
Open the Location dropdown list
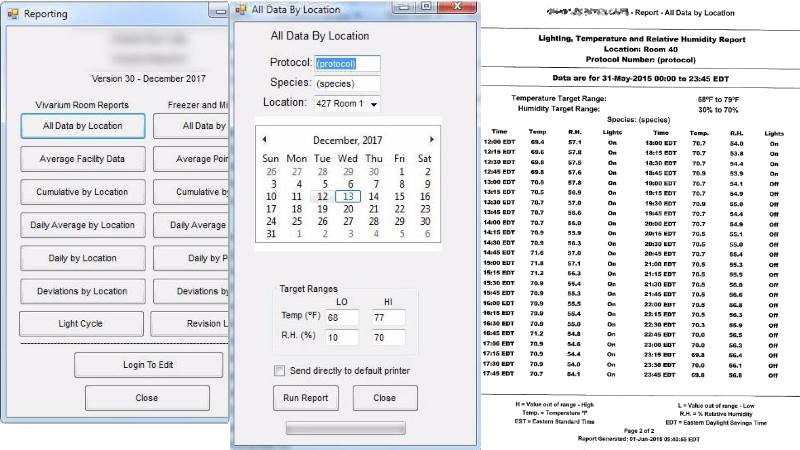pos(374,104)
